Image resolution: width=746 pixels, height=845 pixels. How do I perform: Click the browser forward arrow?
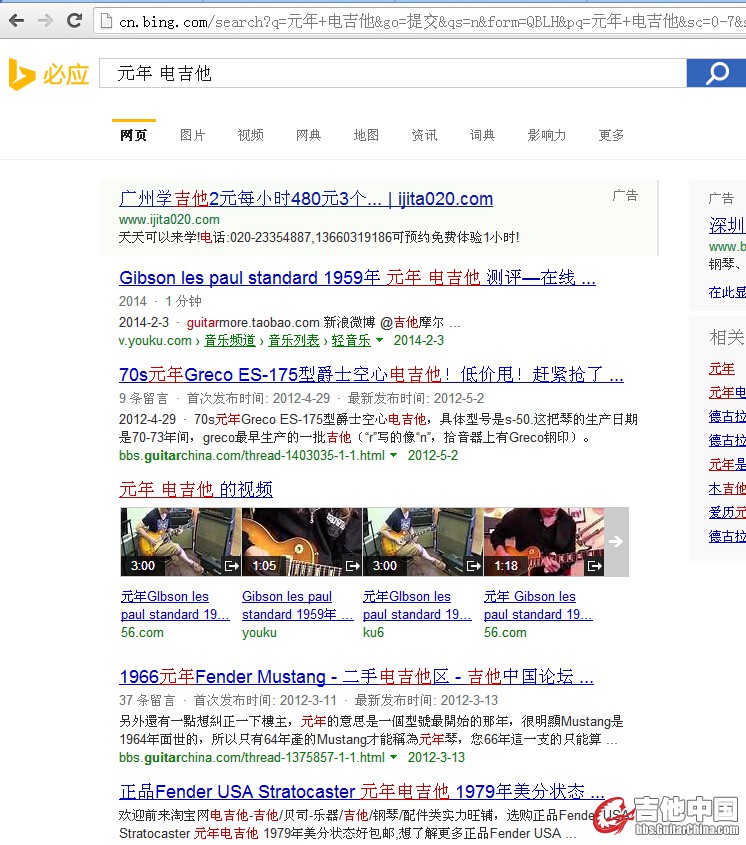point(46,21)
